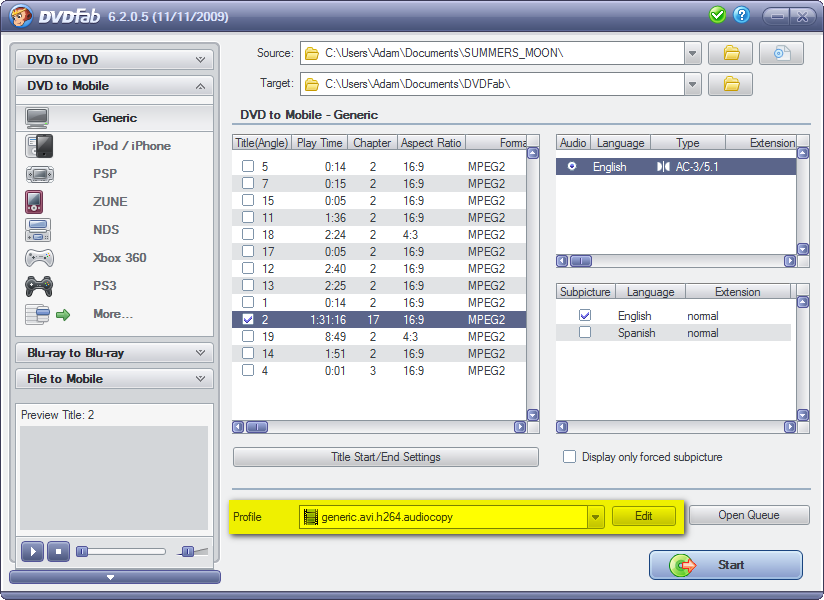Enable the Spanish subpicture checkbox
Image resolution: width=824 pixels, height=600 pixels.
585,332
